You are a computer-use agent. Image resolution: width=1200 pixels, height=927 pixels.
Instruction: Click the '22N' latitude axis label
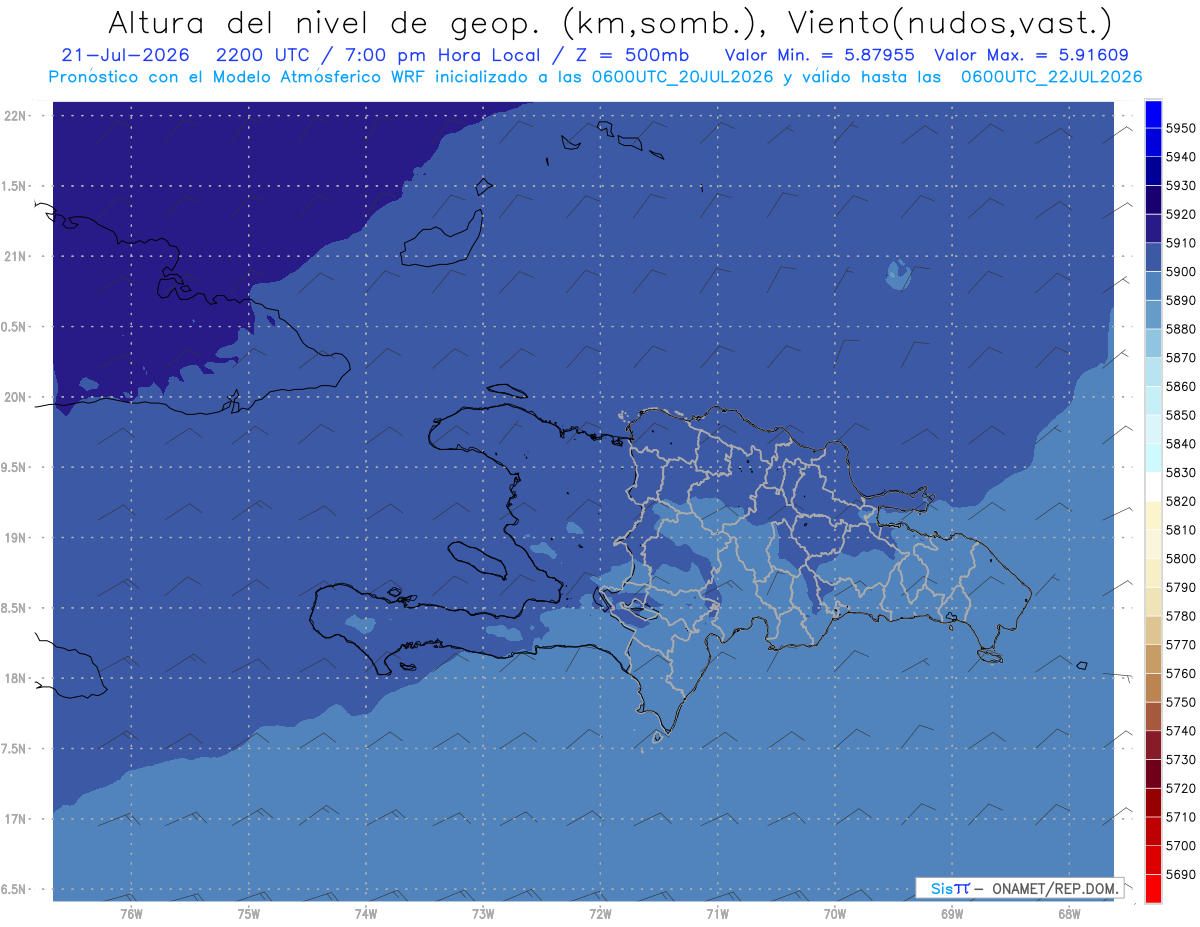point(15,116)
